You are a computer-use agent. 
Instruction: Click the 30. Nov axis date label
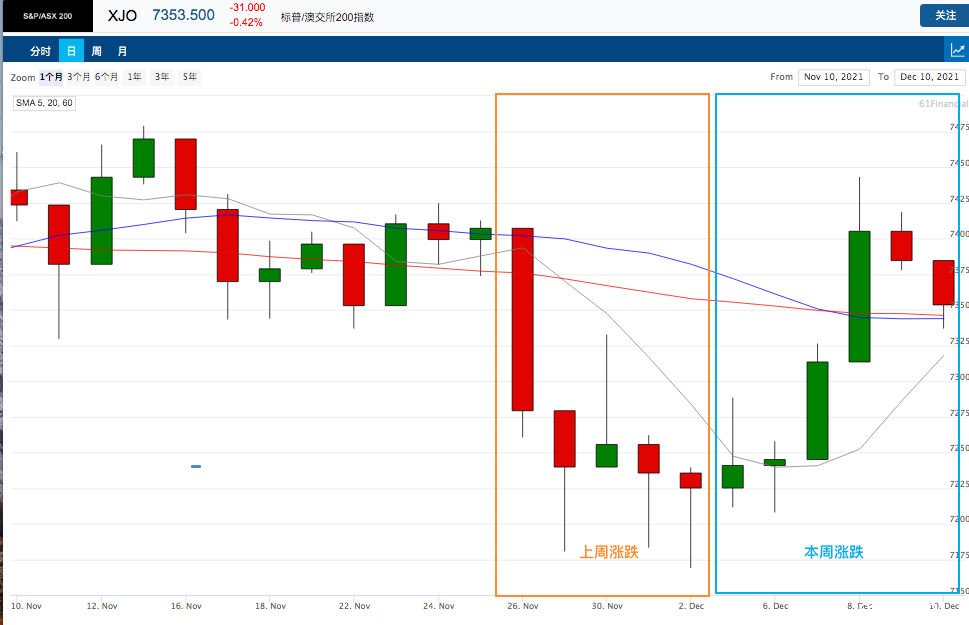(607, 606)
